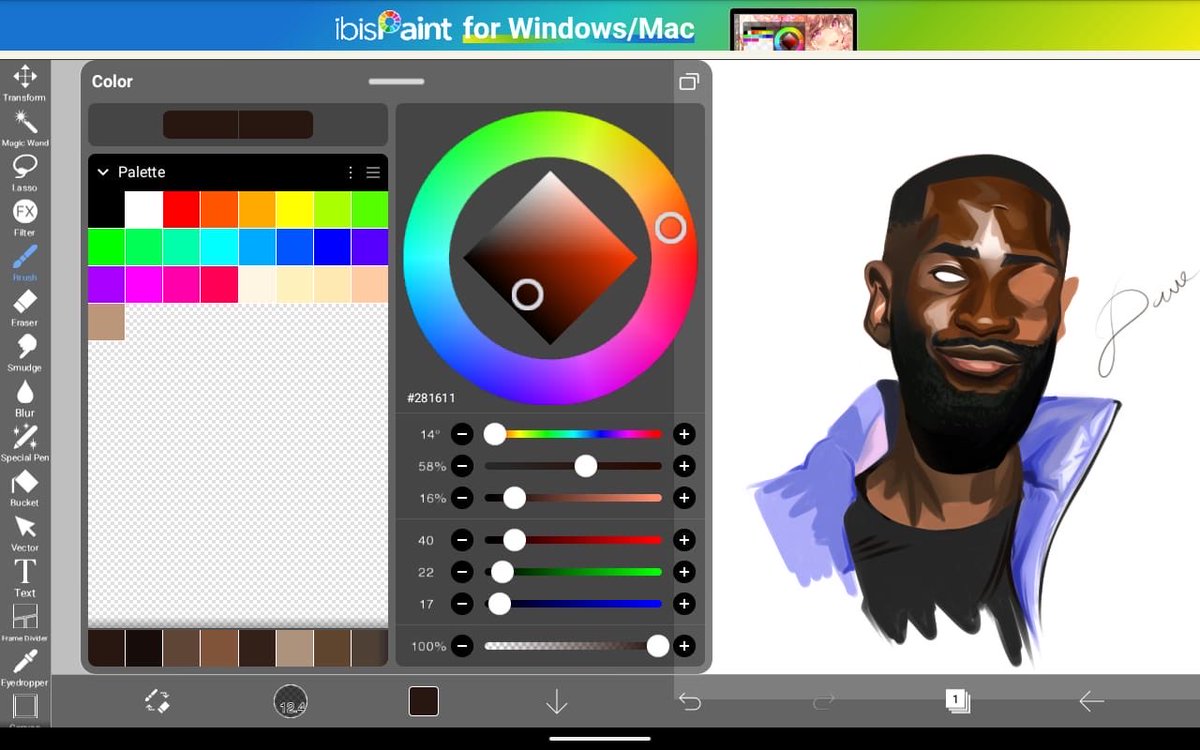Open brush size 12.4 settings
This screenshot has height=750, width=1200.
[290, 701]
